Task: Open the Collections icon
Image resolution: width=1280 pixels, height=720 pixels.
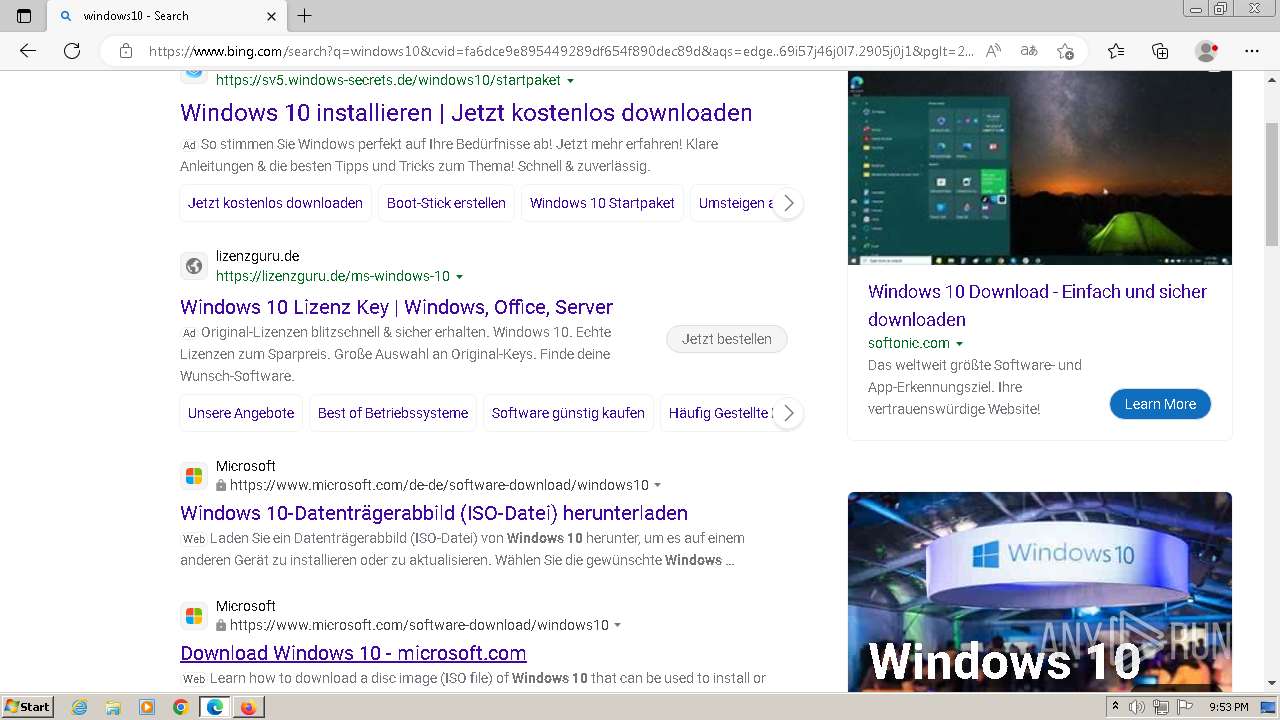Action: (1160, 51)
